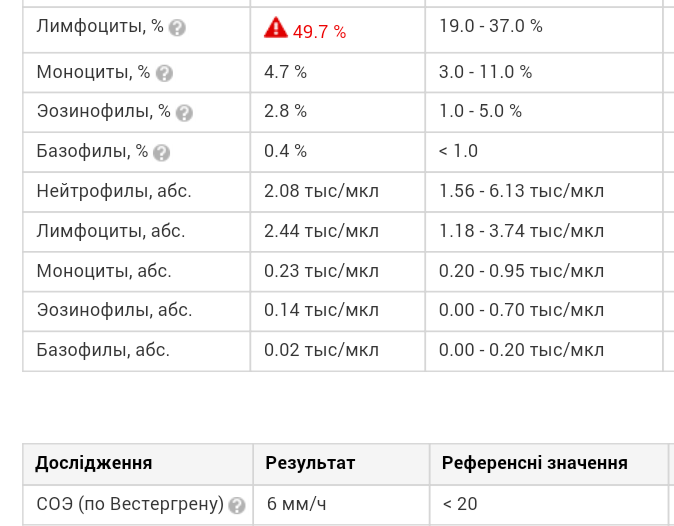The height and width of the screenshot is (526, 674).
Task: Click the 1.18 - 3.74 тыс/мкл reference value
Action: pyautogui.click(x=521, y=231)
